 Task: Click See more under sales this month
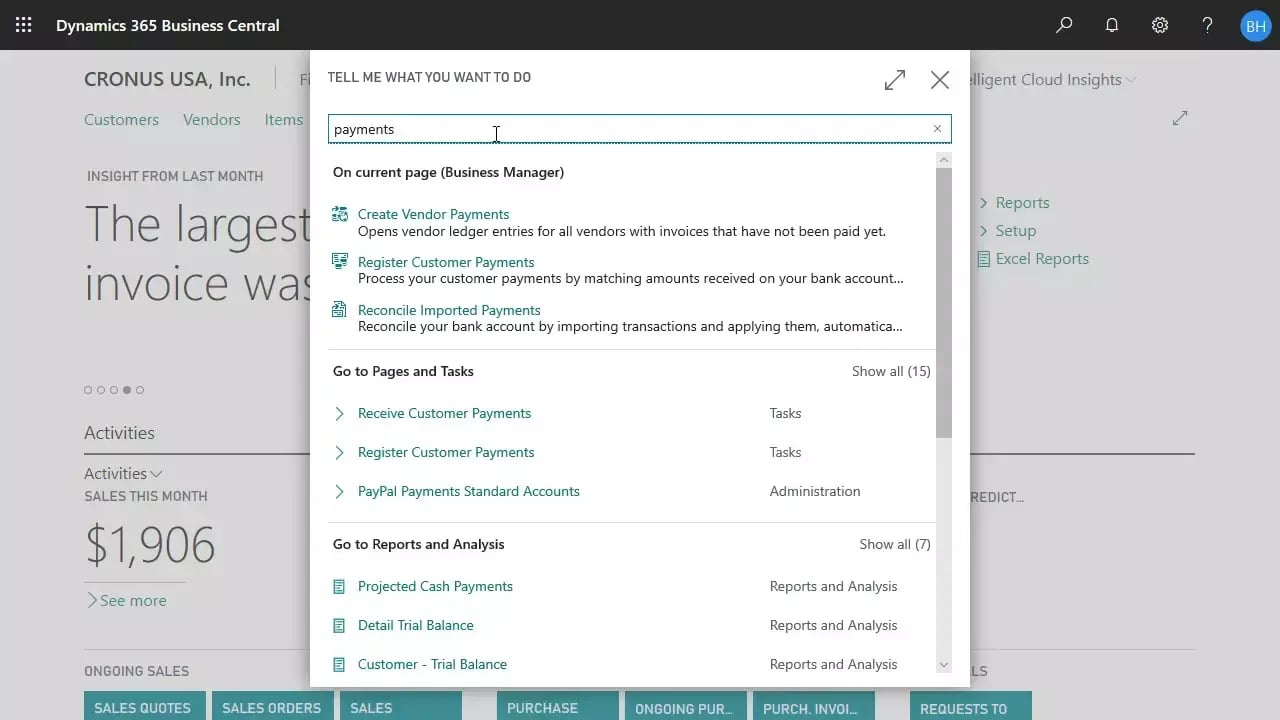[126, 600]
